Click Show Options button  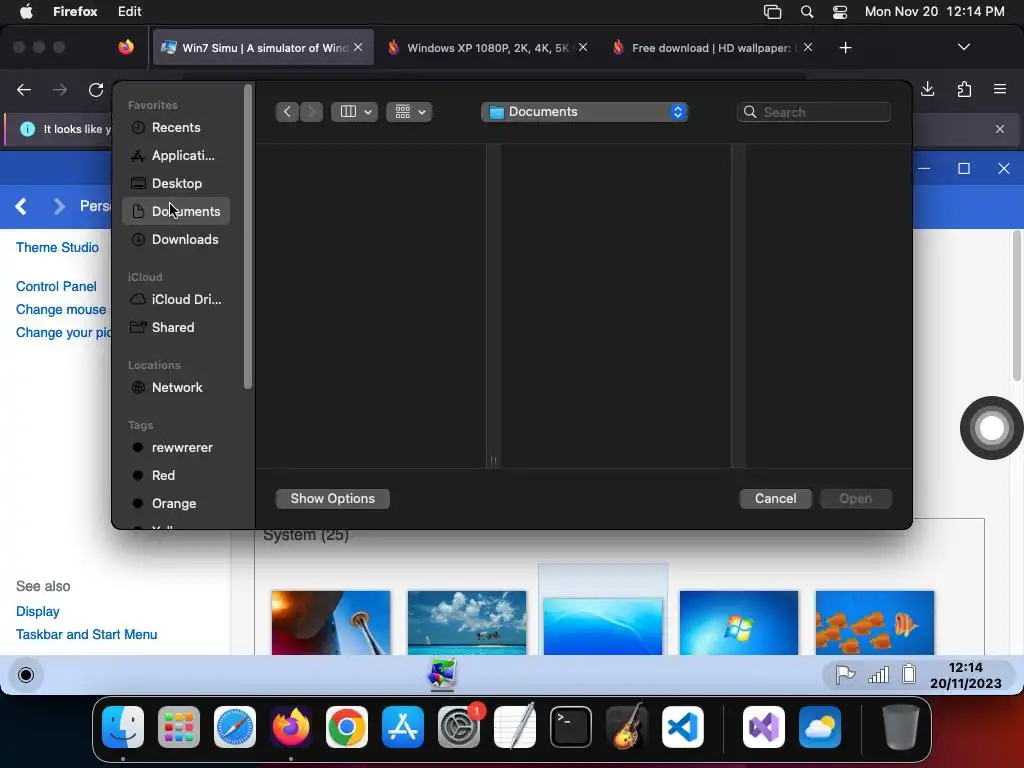332,499
